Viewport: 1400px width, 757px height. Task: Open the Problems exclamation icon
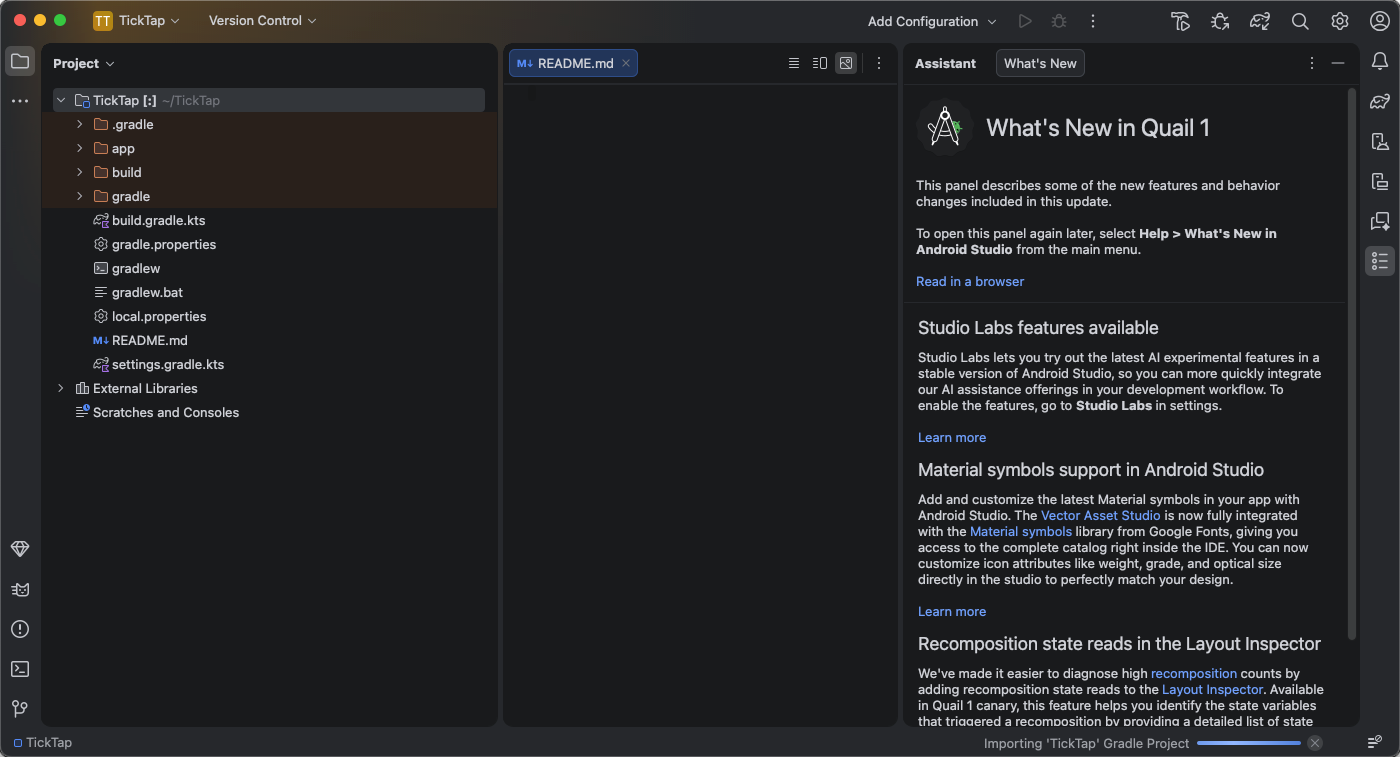20,629
